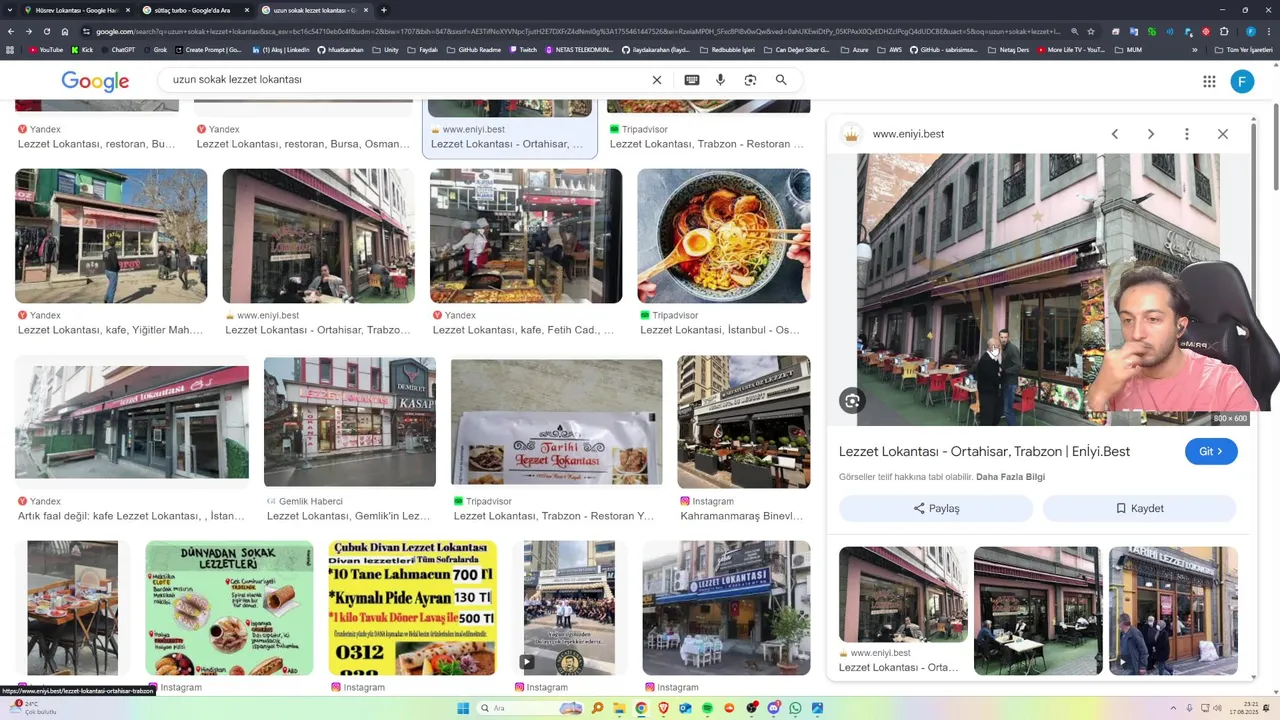This screenshot has width=1280, height=720.
Task: Start voice search with the microphone
Action: pos(720,80)
